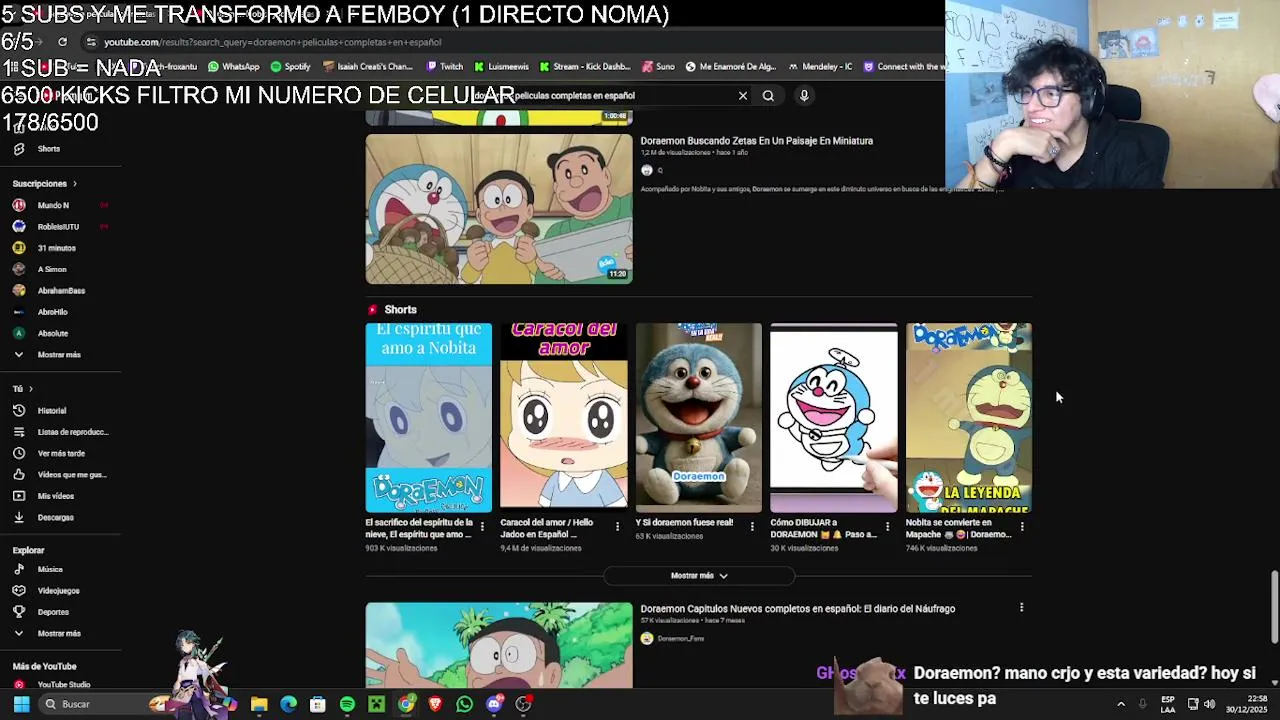Viewport: 1280px width, 720px height.
Task: Expand the Explorar list with Mostrar más
Action: (x=60, y=633)
